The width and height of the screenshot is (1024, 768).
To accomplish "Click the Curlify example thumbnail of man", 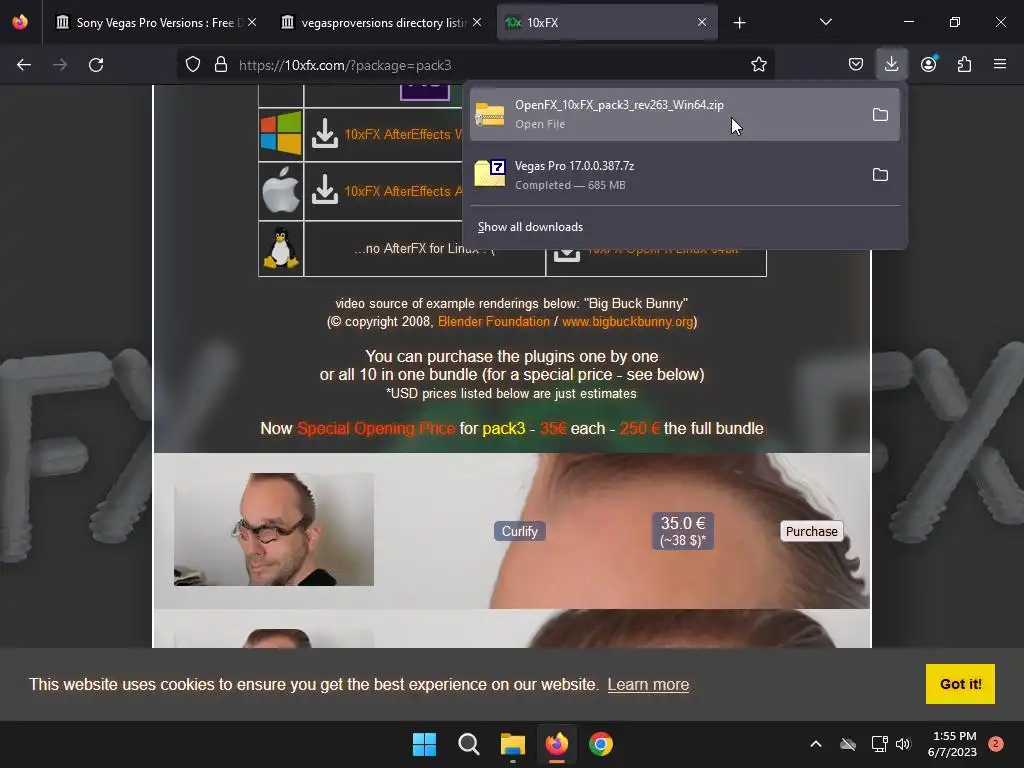I will (274, 529).
